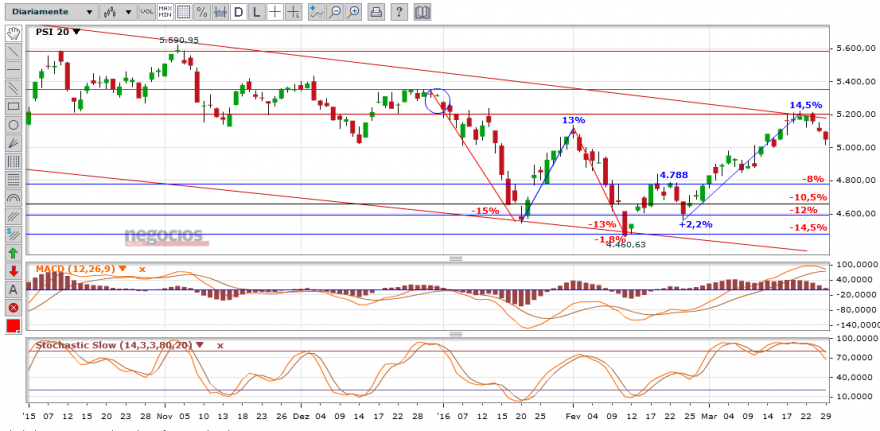Select the S-marked diagonal lines tool
The width and height of the screenshot is (880, 431).
point(13,234)
